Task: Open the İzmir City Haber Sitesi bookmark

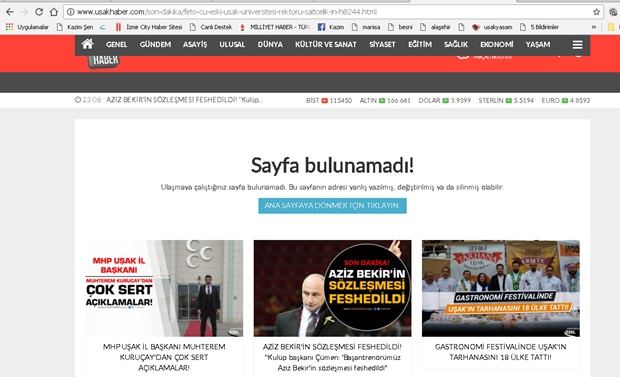Action: point(149,27)
